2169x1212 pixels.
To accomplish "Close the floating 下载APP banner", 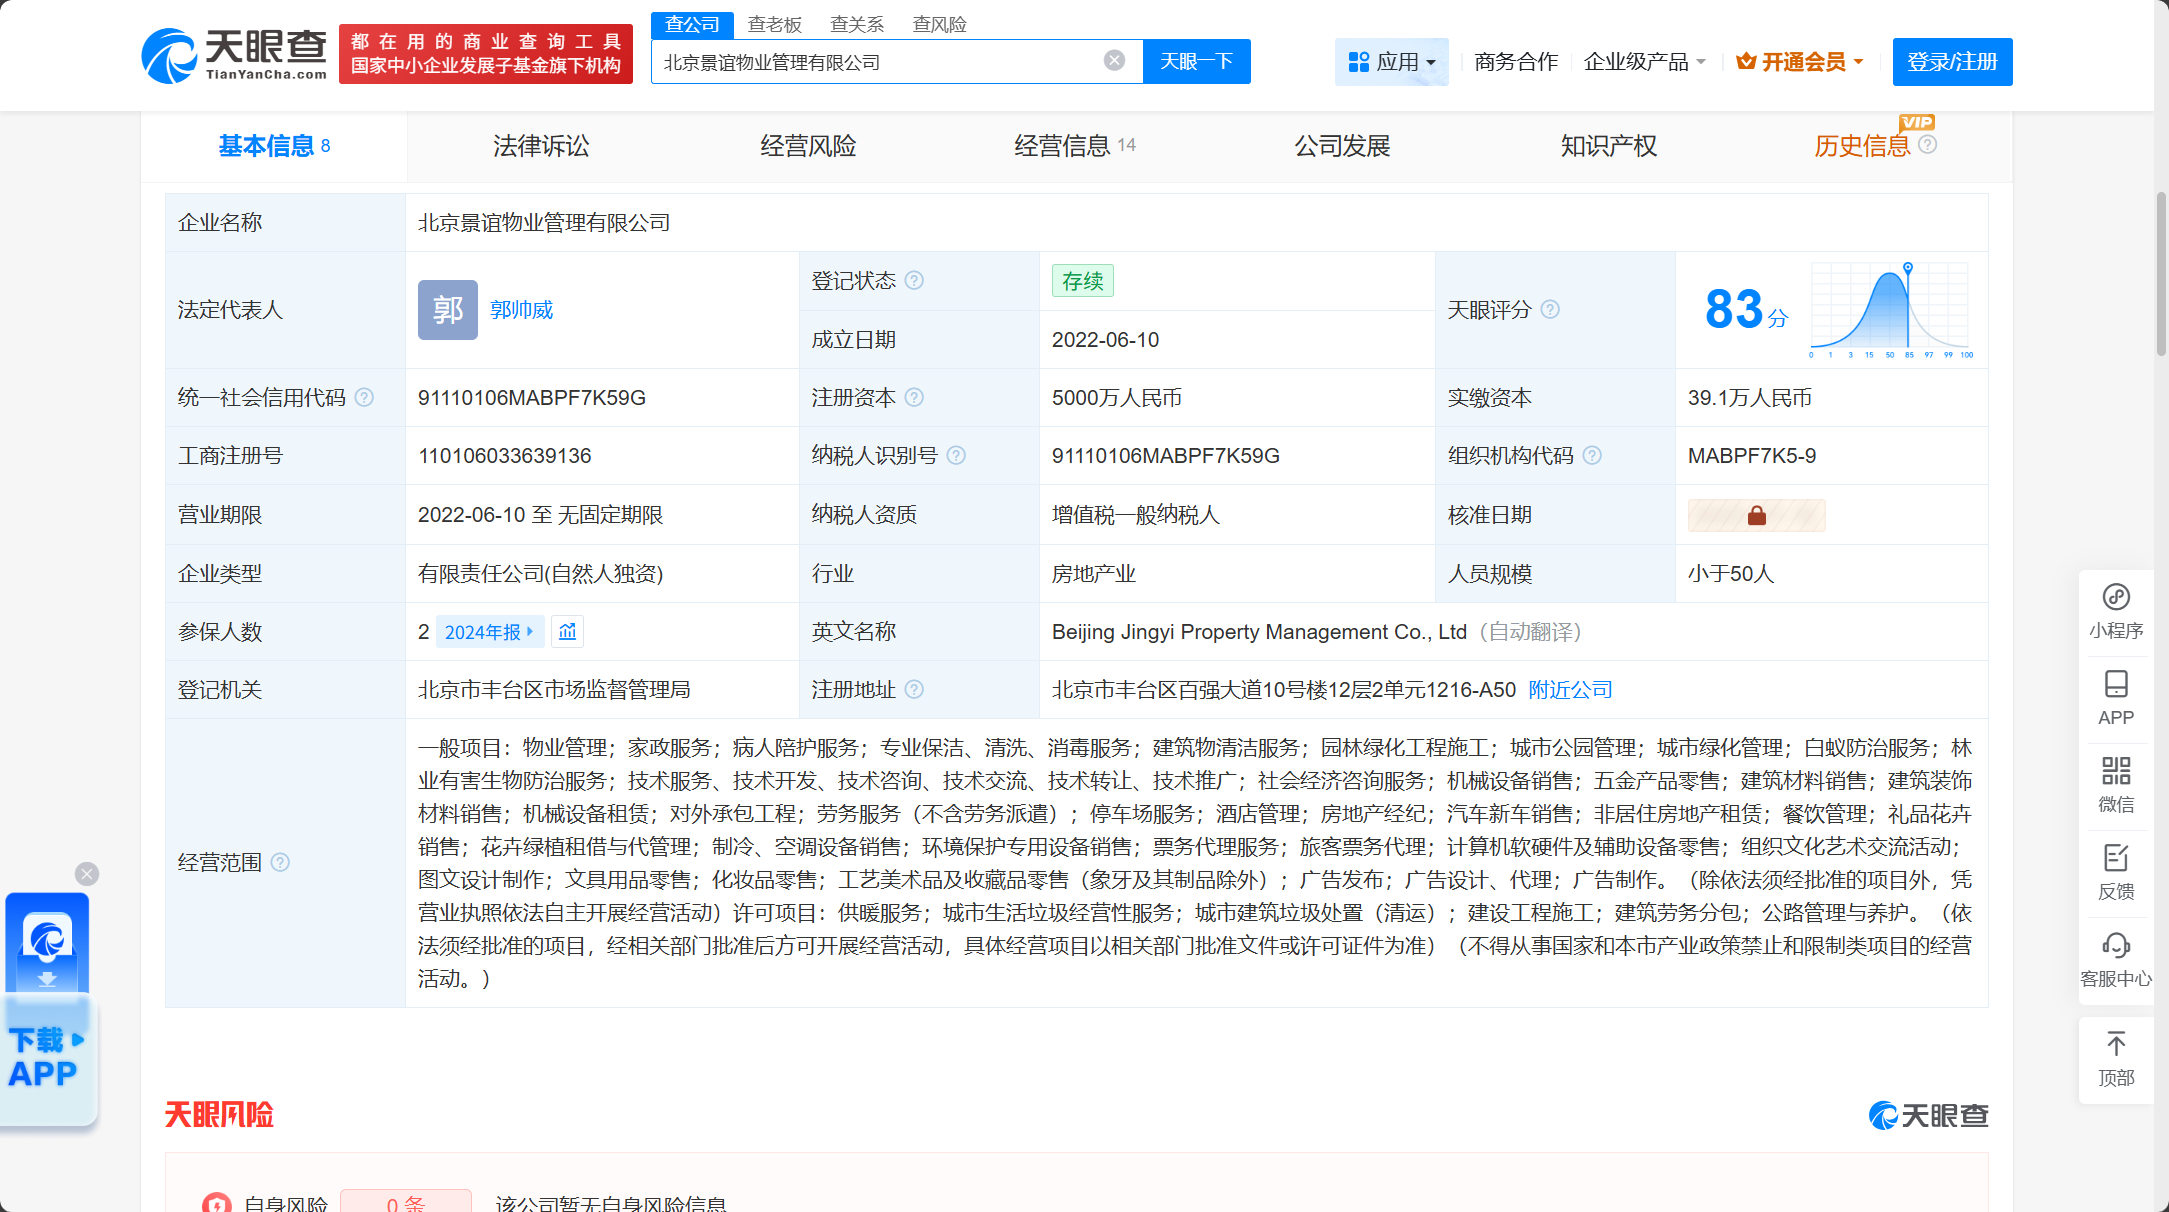I will [87, 874].
